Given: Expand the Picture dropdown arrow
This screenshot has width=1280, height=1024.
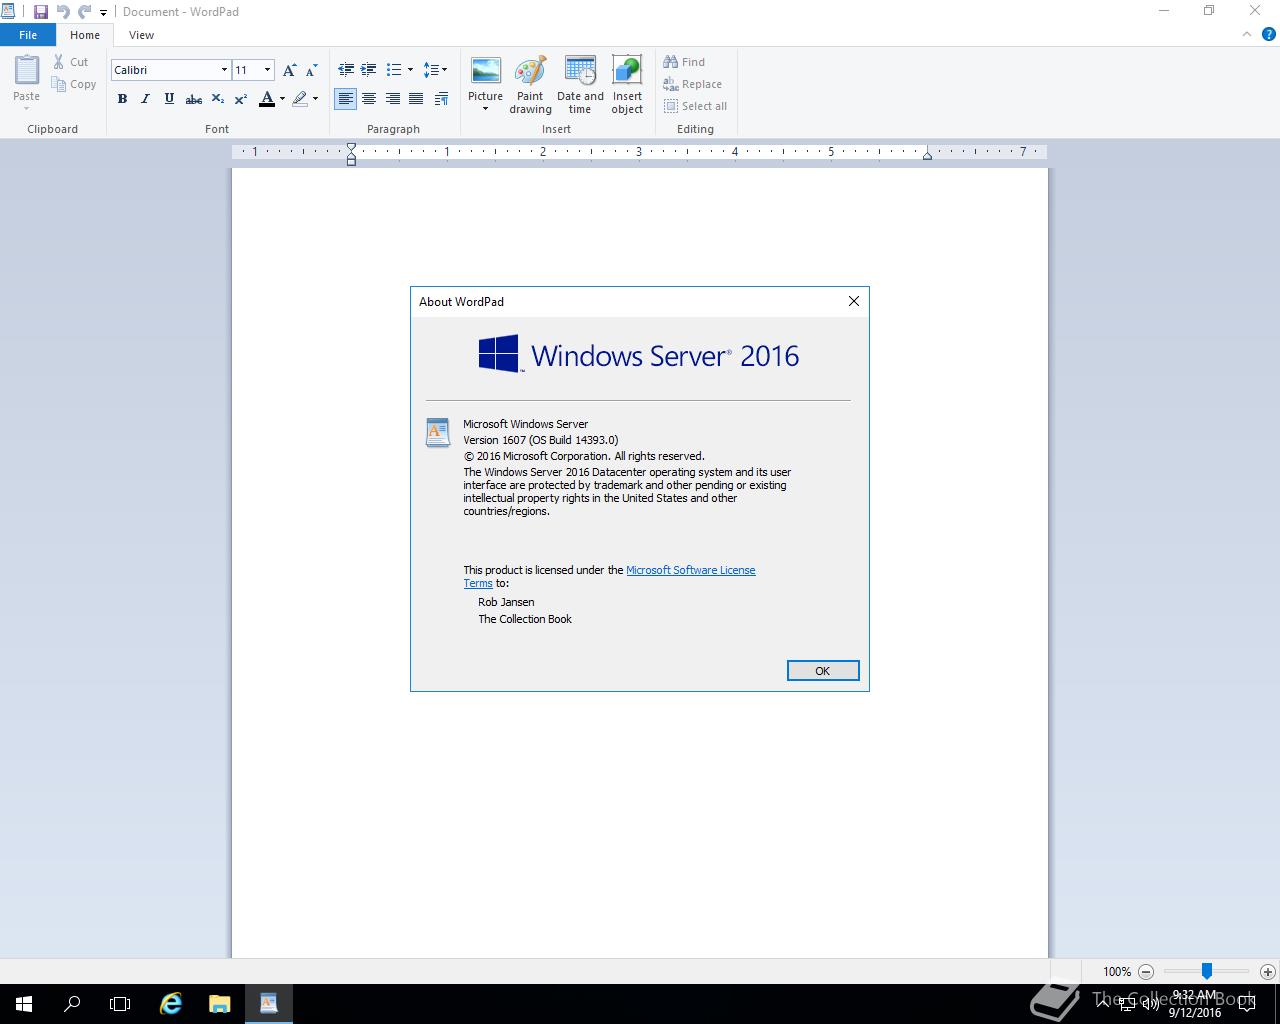Looking at the screenshot, I should pos(486,108).
